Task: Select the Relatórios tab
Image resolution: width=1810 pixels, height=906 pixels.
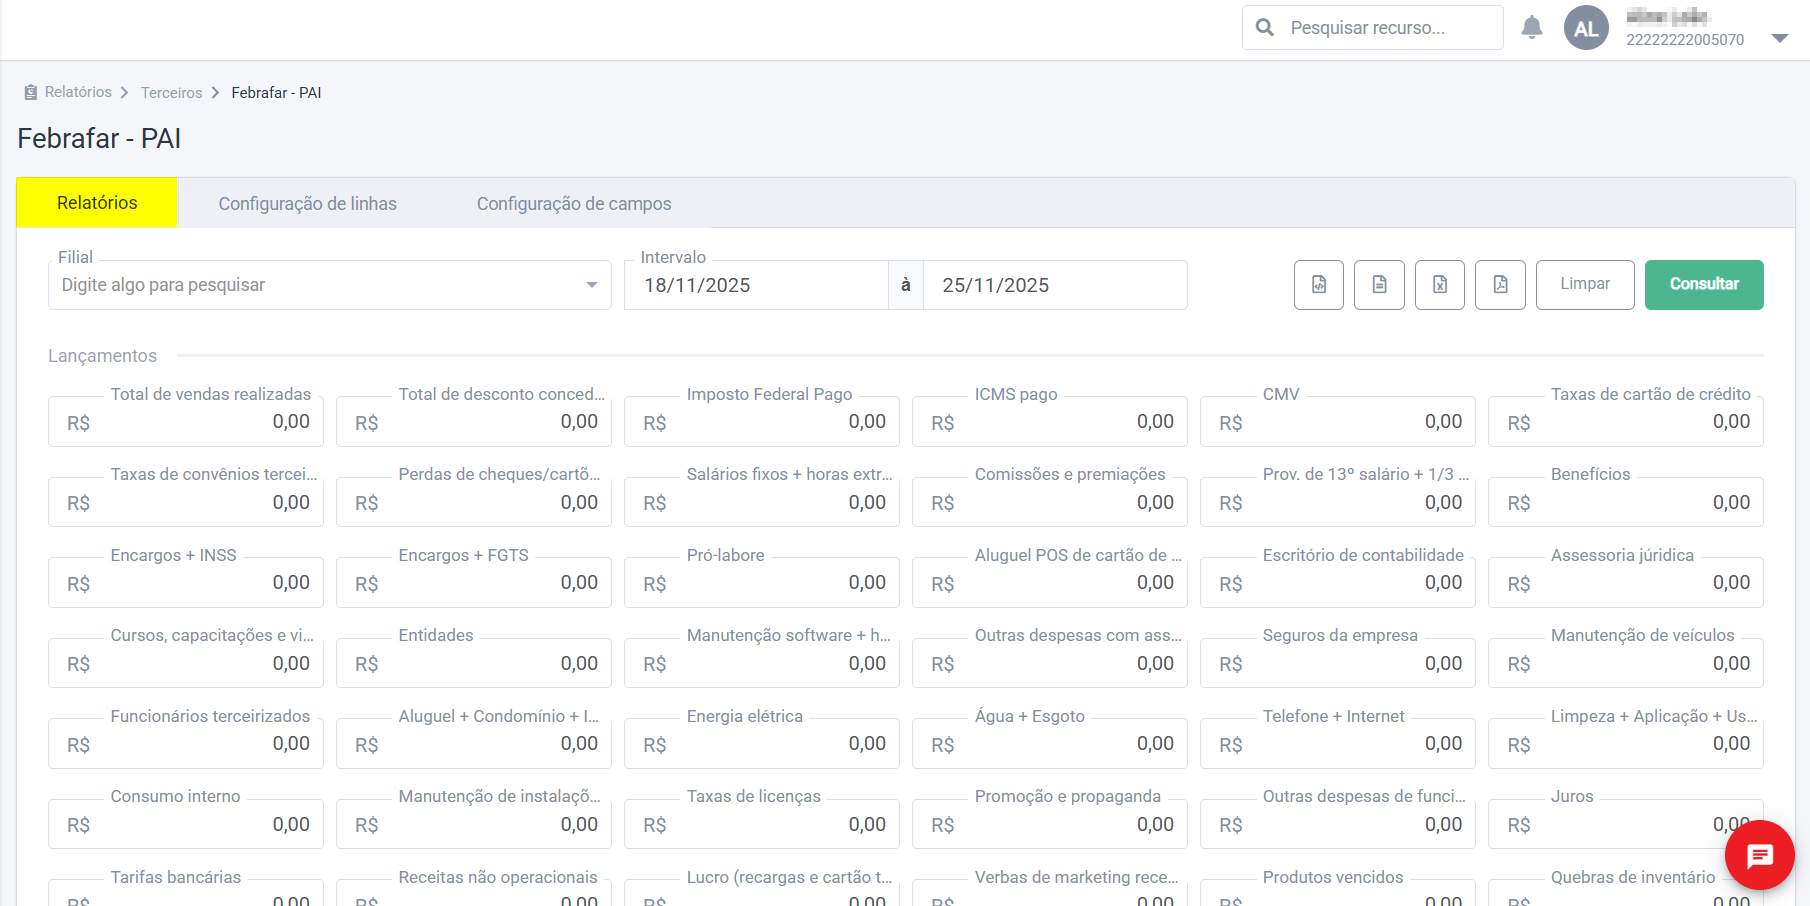Action: coord(97,203)
